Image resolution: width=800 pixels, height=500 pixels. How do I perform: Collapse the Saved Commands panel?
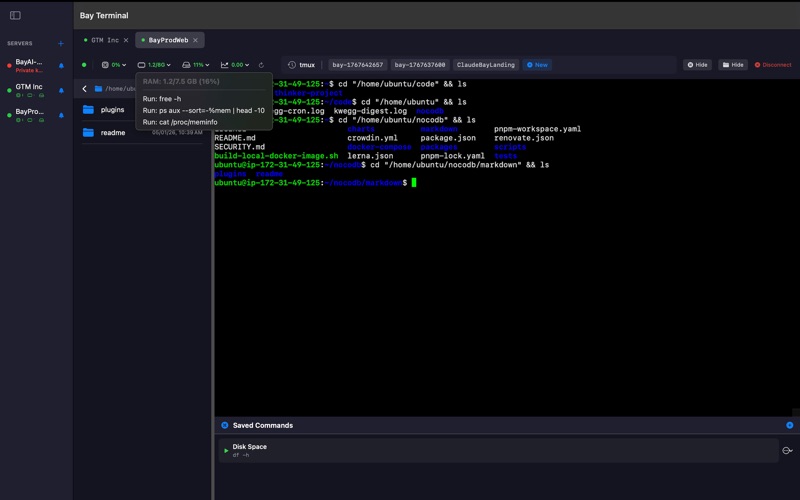click(x=224, y=425)
